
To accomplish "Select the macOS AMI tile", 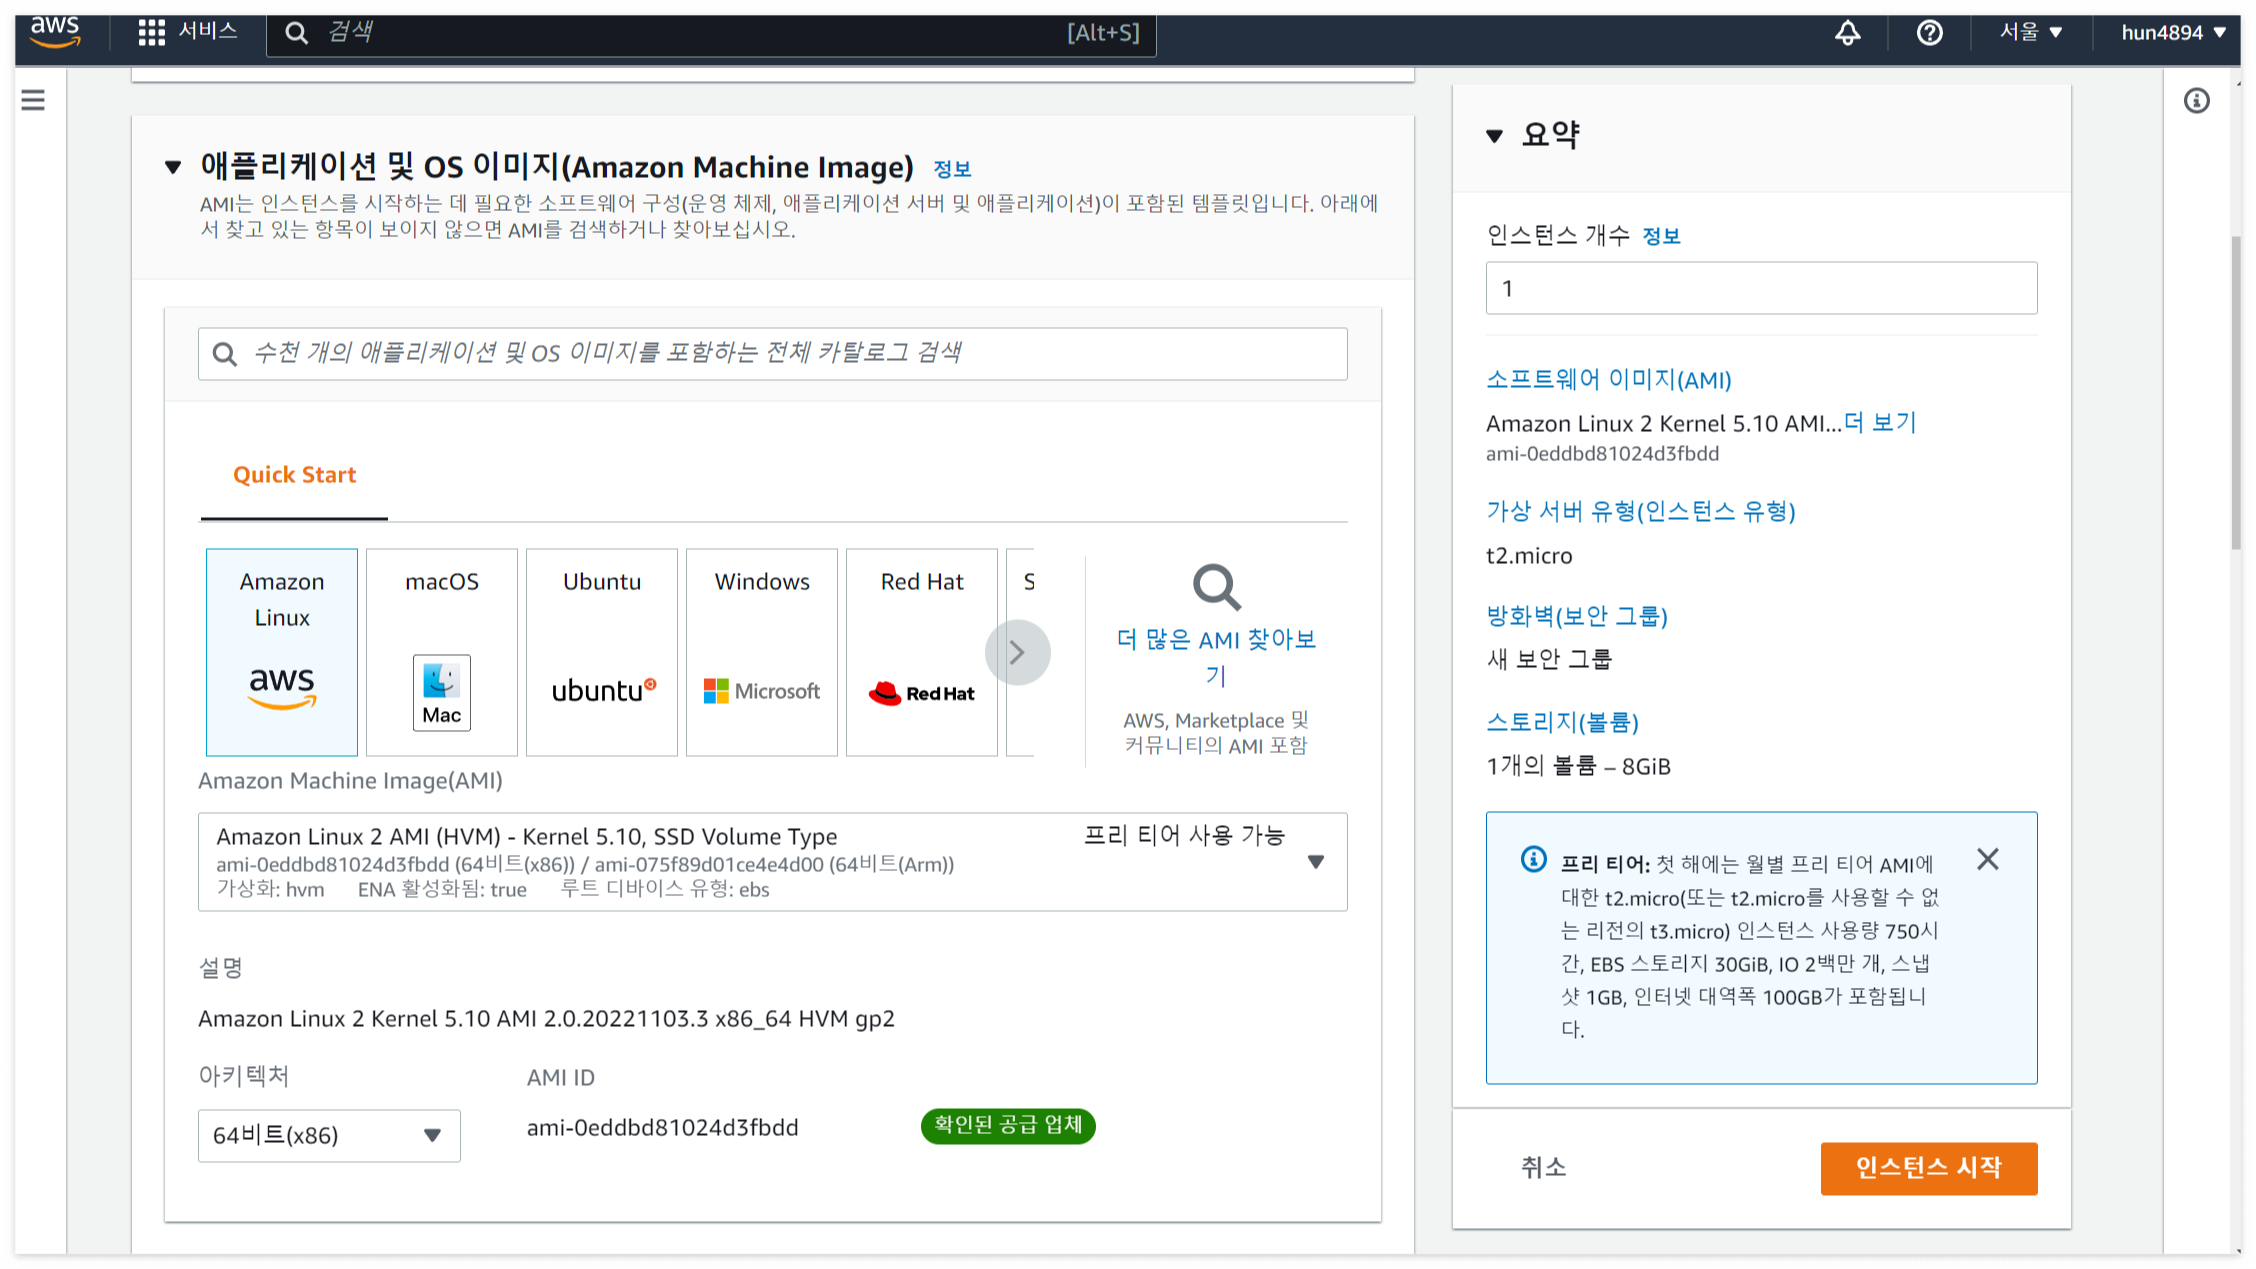I will click(x=441, y=651).
